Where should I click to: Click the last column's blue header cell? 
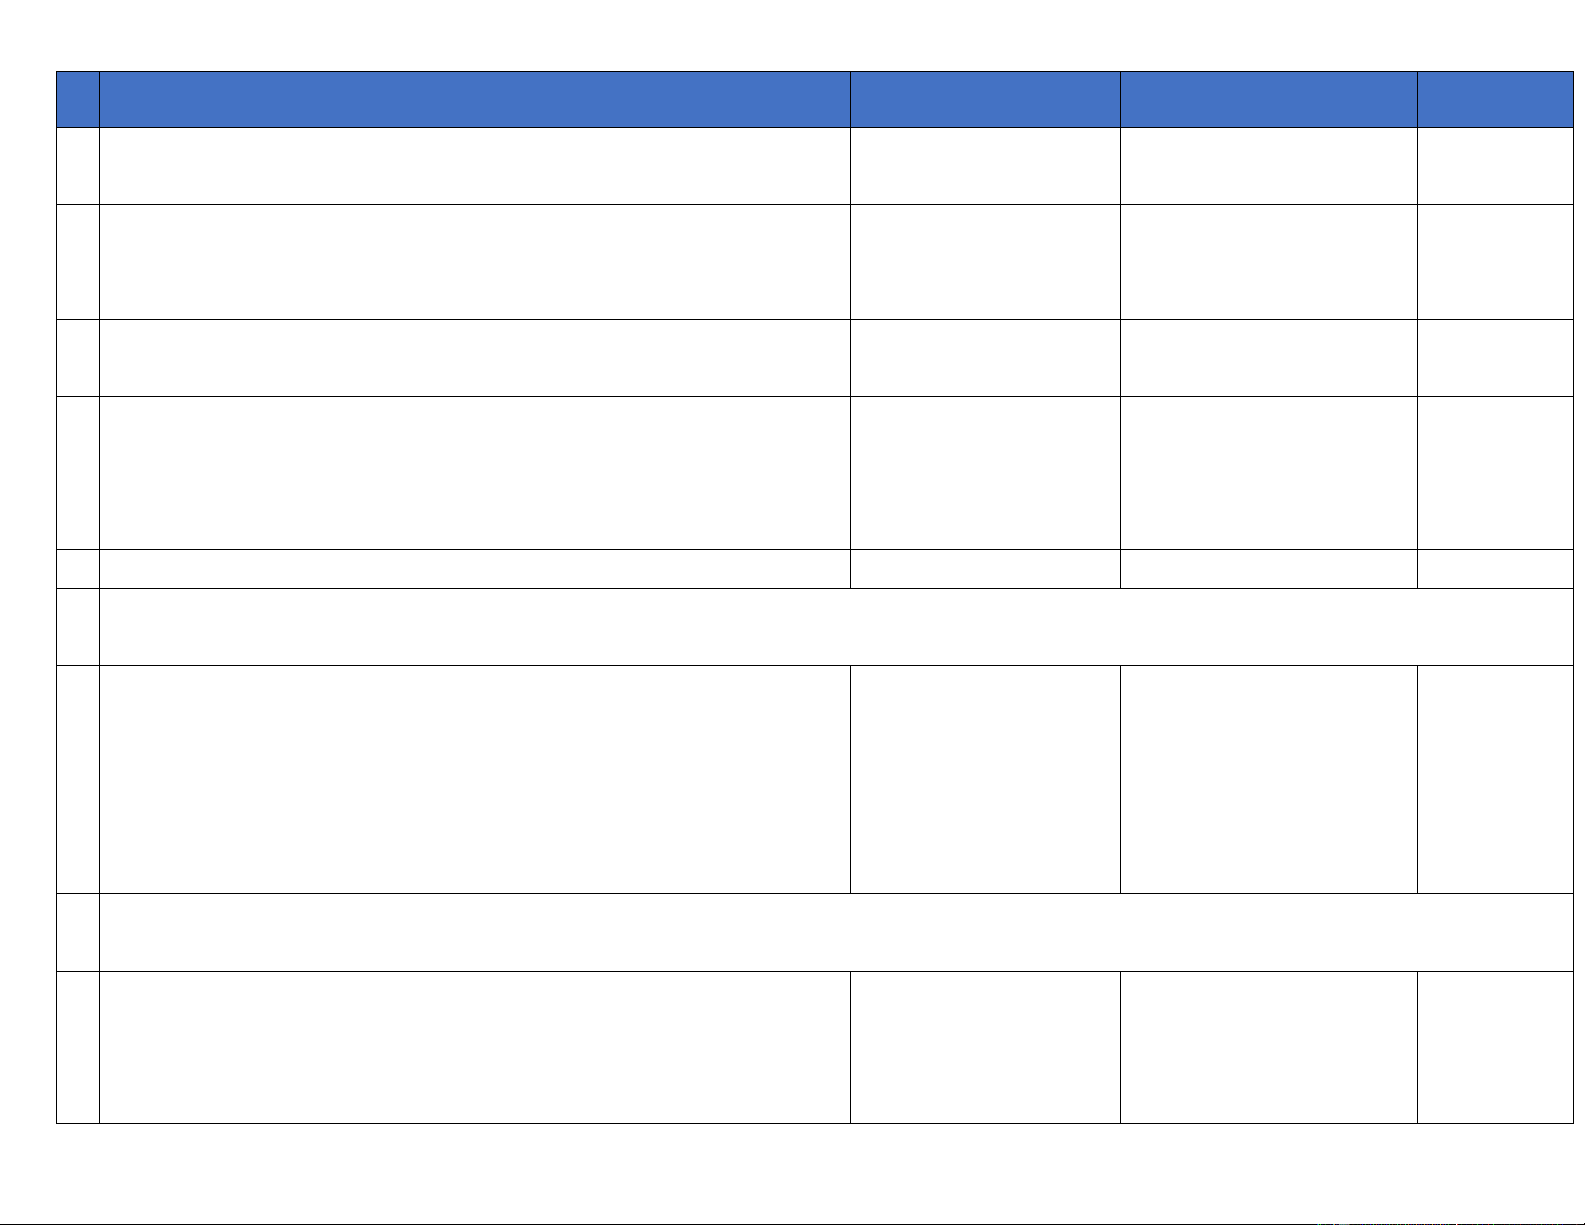[1495, 99]
